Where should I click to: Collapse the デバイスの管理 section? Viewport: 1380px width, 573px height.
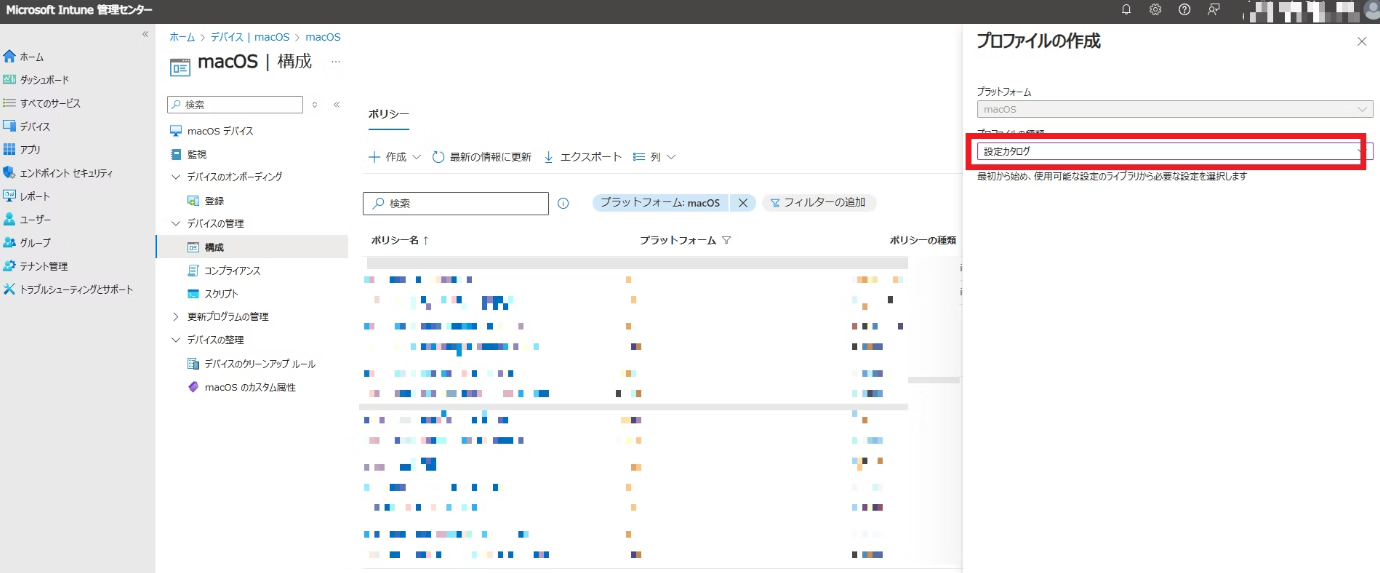pos(176,224)
